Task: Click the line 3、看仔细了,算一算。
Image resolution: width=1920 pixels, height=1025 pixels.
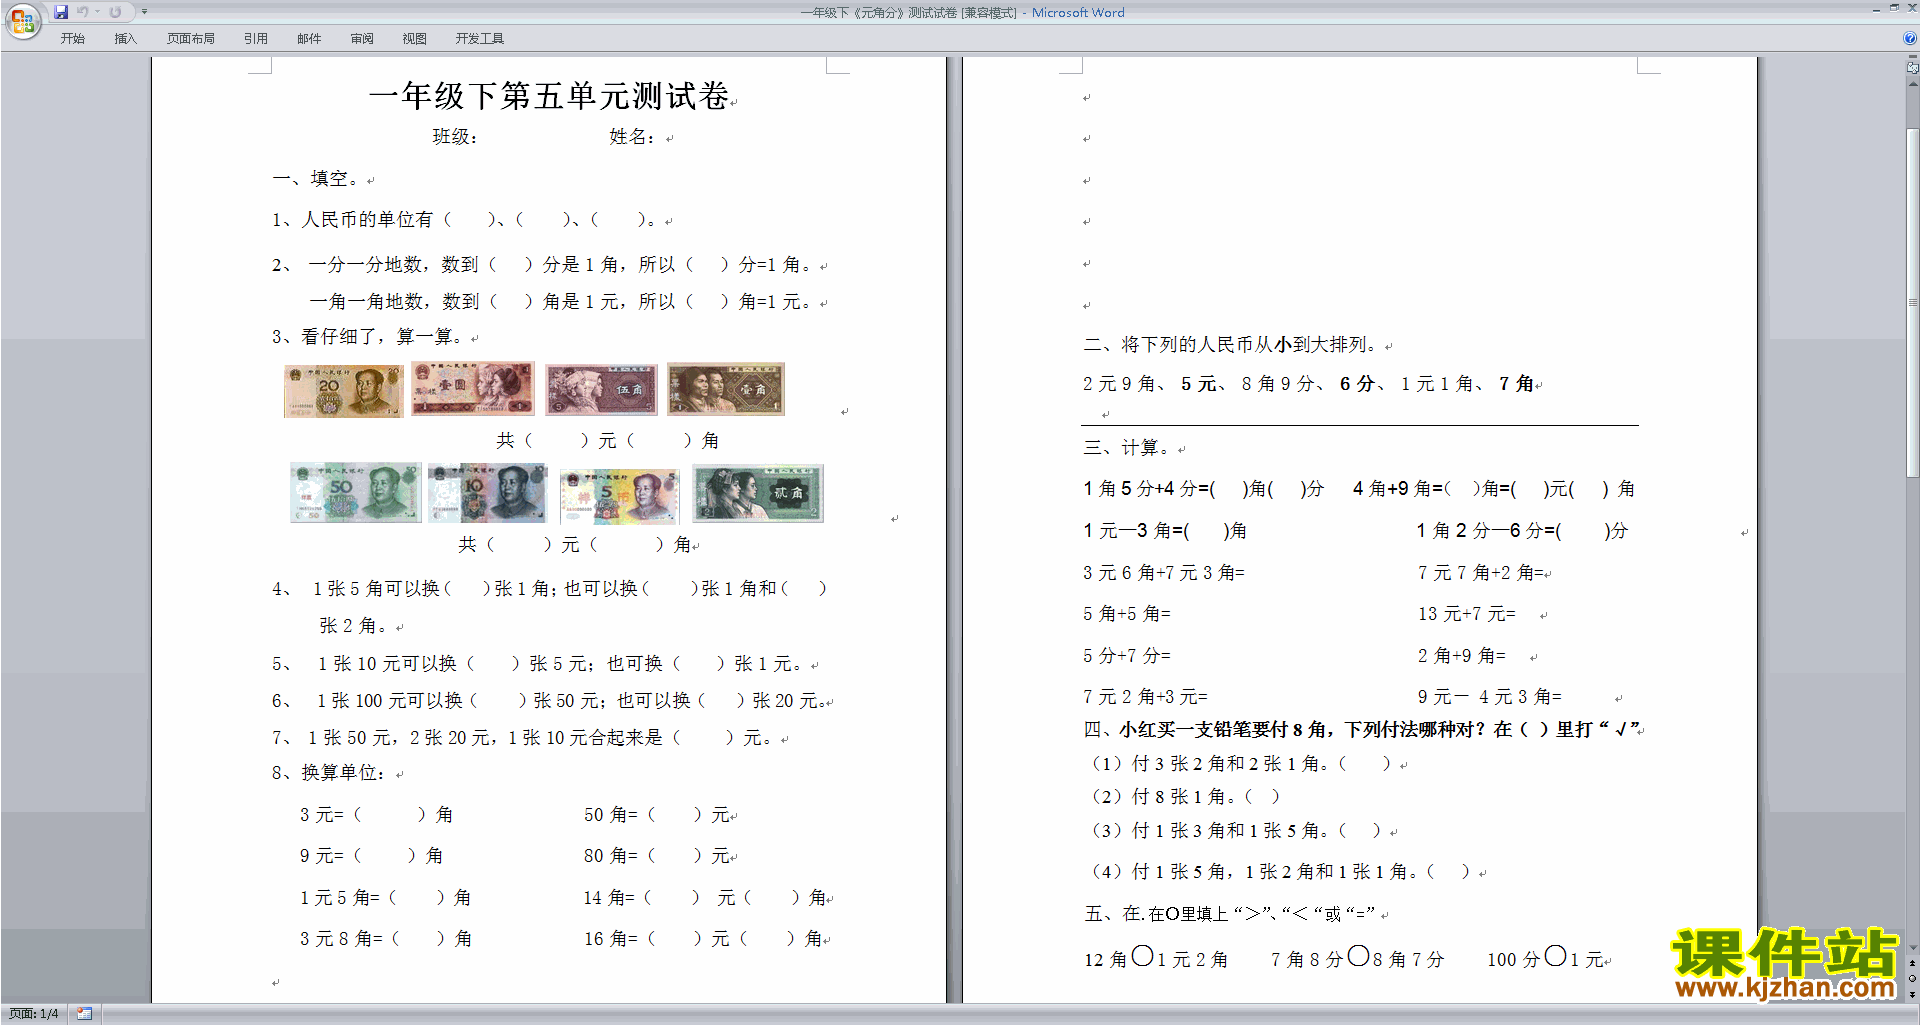Action: [369, 337]
